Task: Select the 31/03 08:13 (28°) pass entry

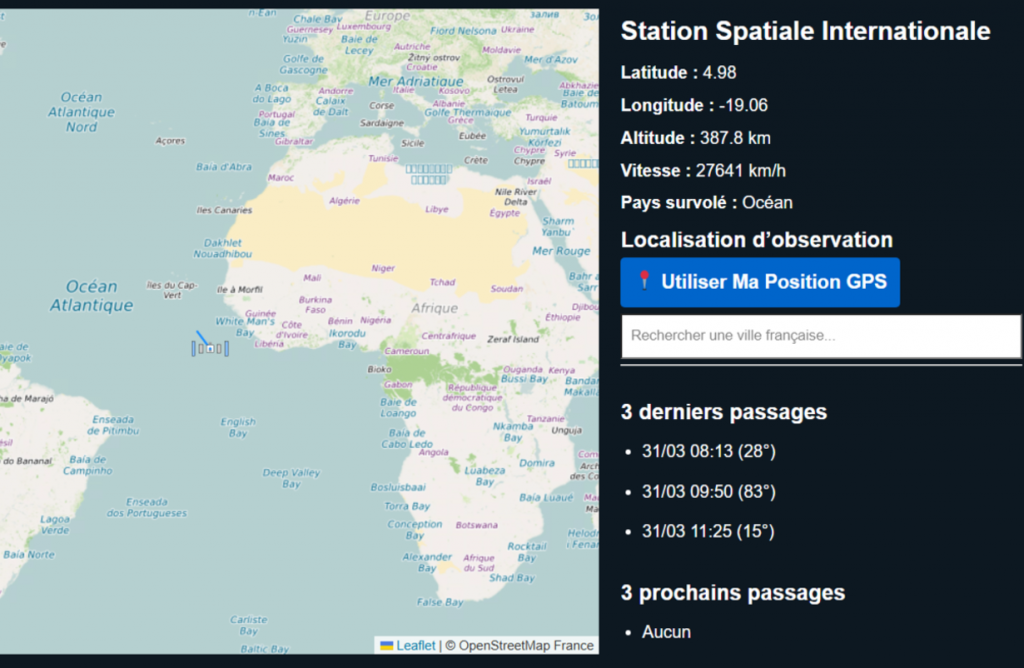Action: (x=708, y=452)
